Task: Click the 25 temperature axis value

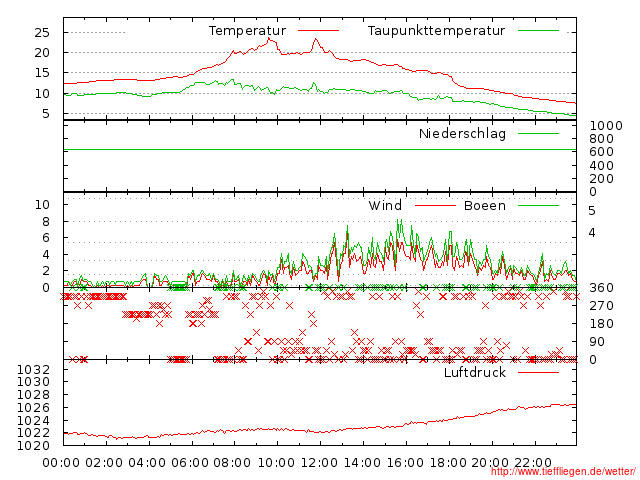Action: click(42, 32)
